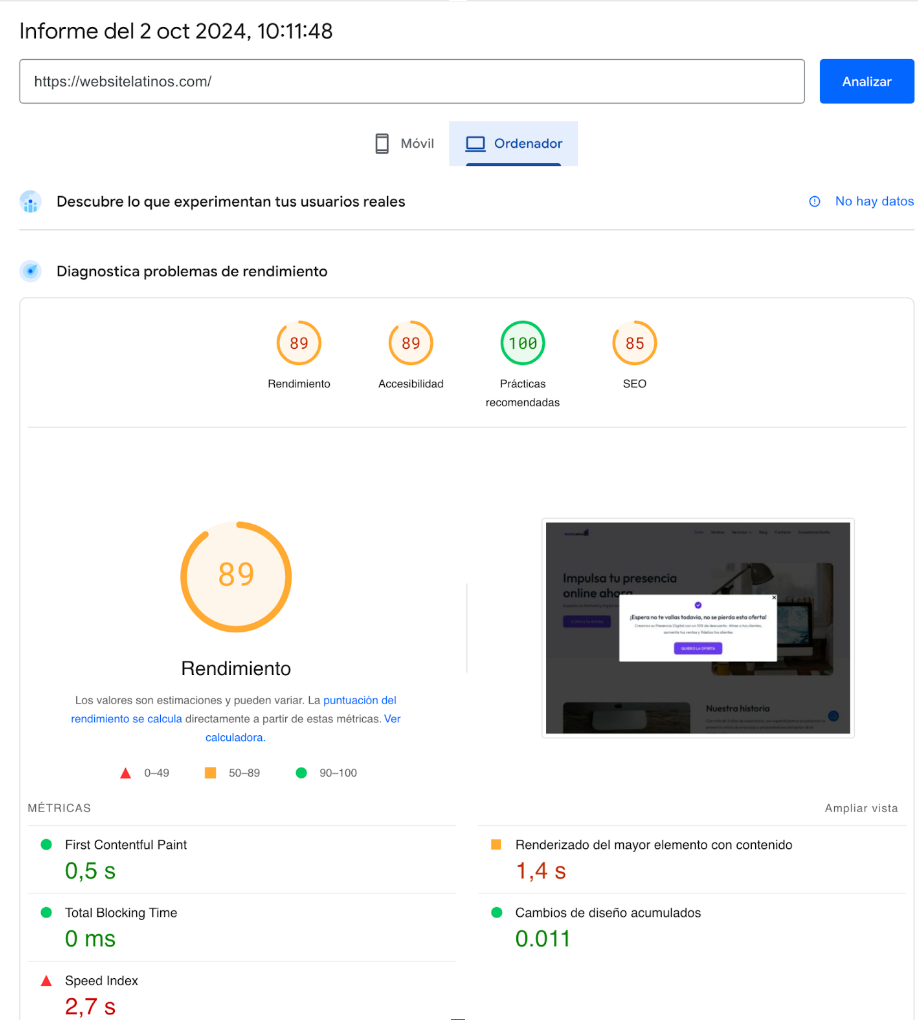The width and height of the screenshot is (918, 1020).
Task: Click the Analizar button
Action: [x=867, y=81]
